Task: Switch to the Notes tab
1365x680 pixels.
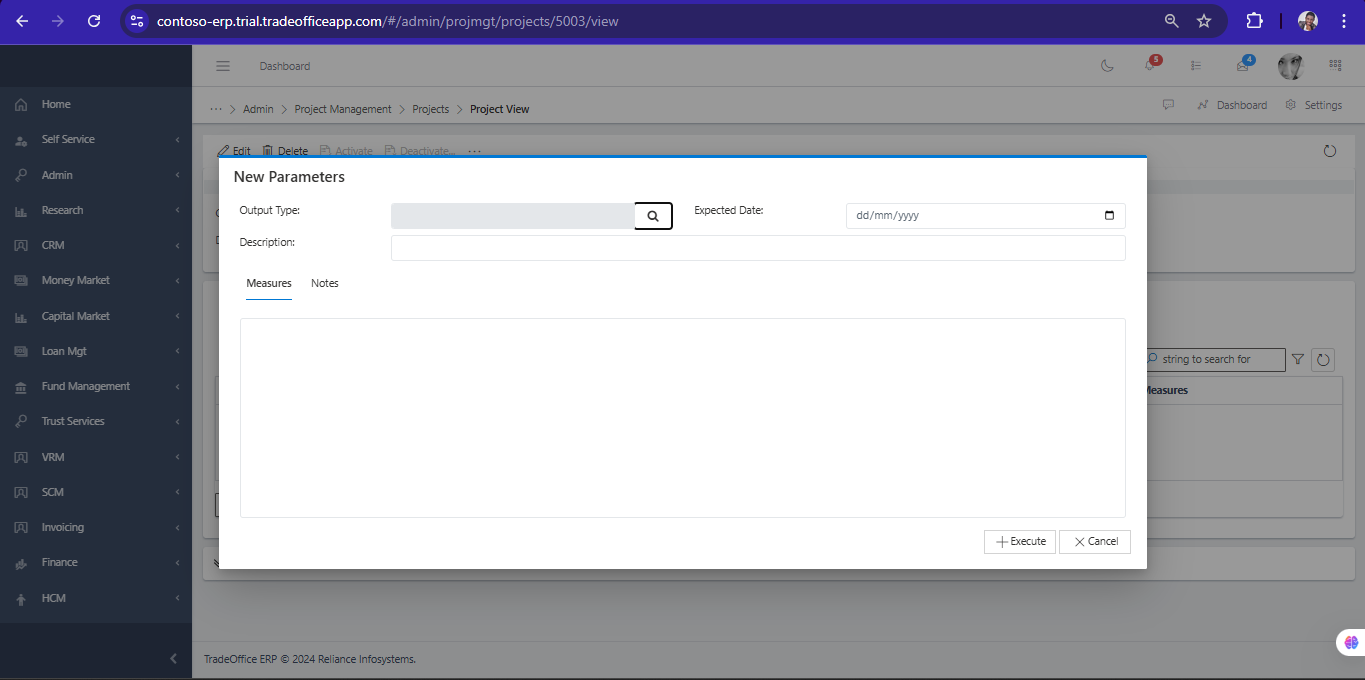Action: click(x=325, y=284)
